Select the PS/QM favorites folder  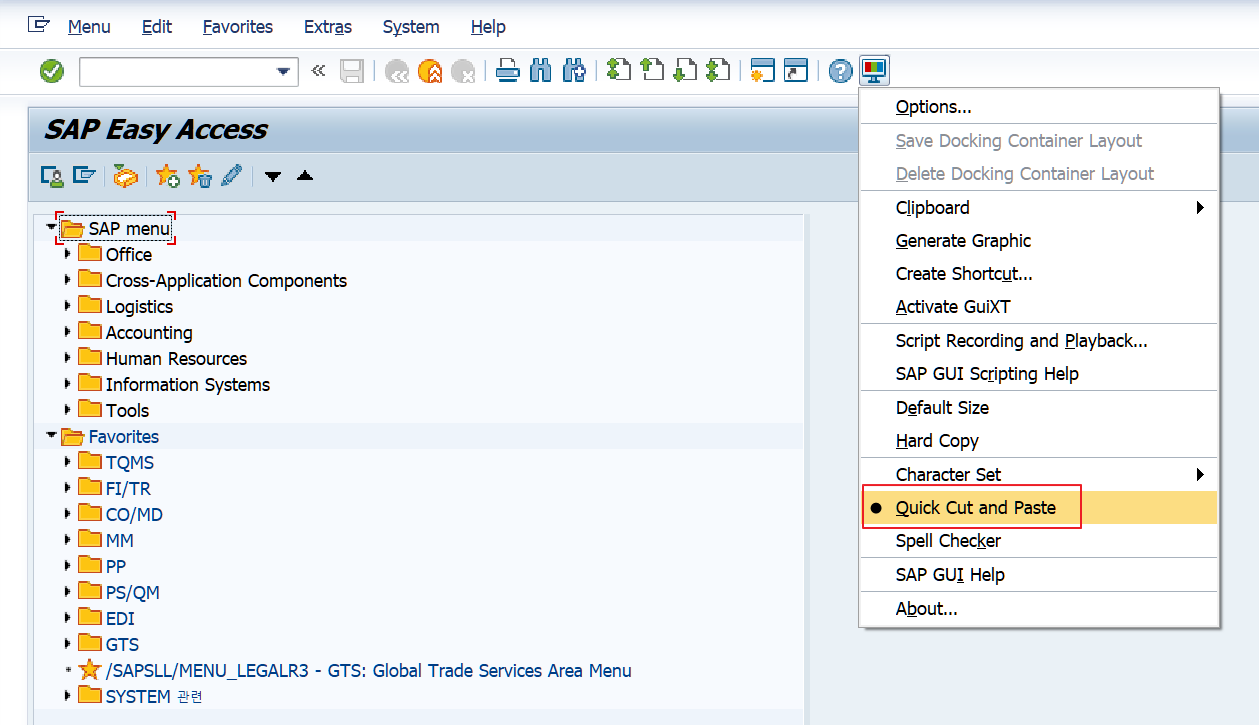click(x=132, y=593)
